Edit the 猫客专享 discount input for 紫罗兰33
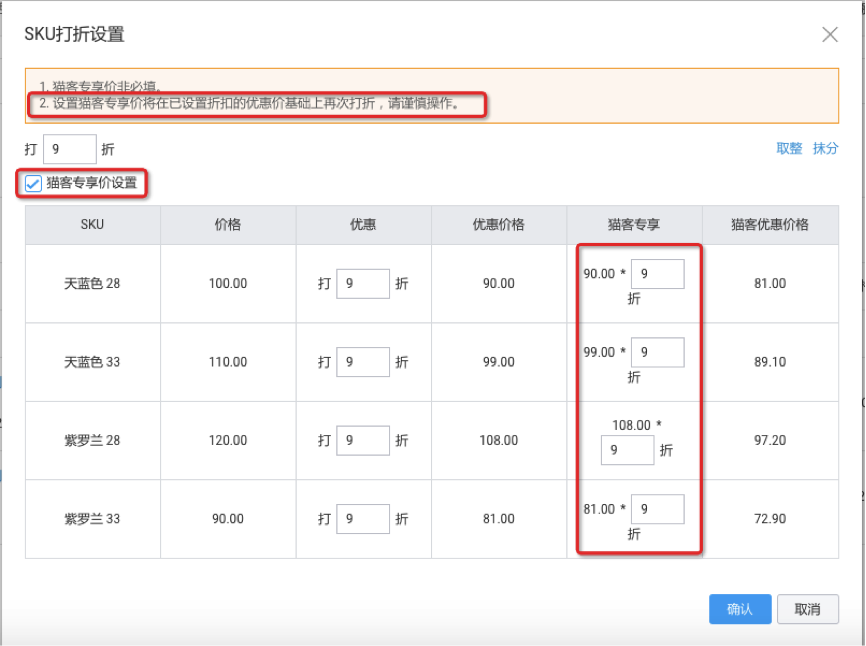The width and height of the screenshot is (866, 646). click(657, 509)
